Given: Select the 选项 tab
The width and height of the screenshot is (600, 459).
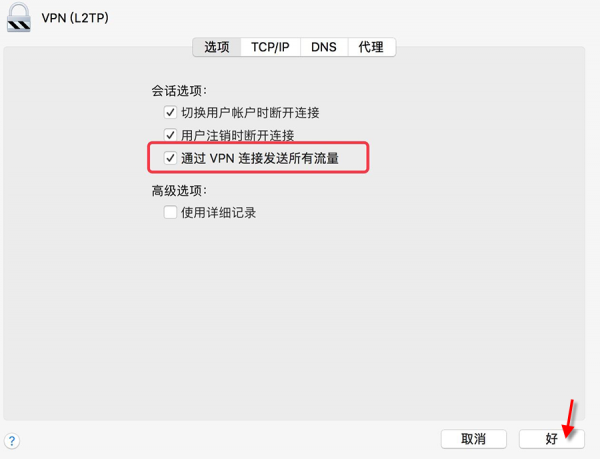Looking at the screenshot, I should pyautogui.click(x=217, y=47).
